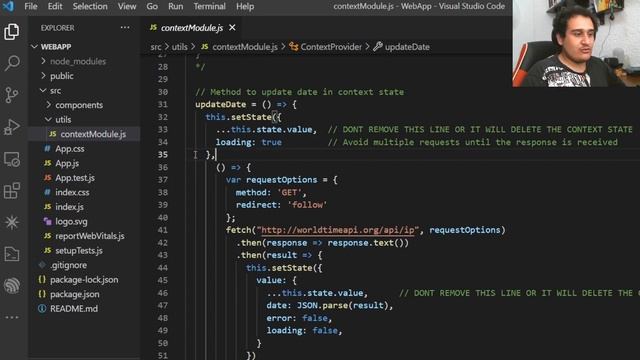The width and height of the screenshot is (640, 360).
Task: Open the Run menu
Action: click(176, 6)
